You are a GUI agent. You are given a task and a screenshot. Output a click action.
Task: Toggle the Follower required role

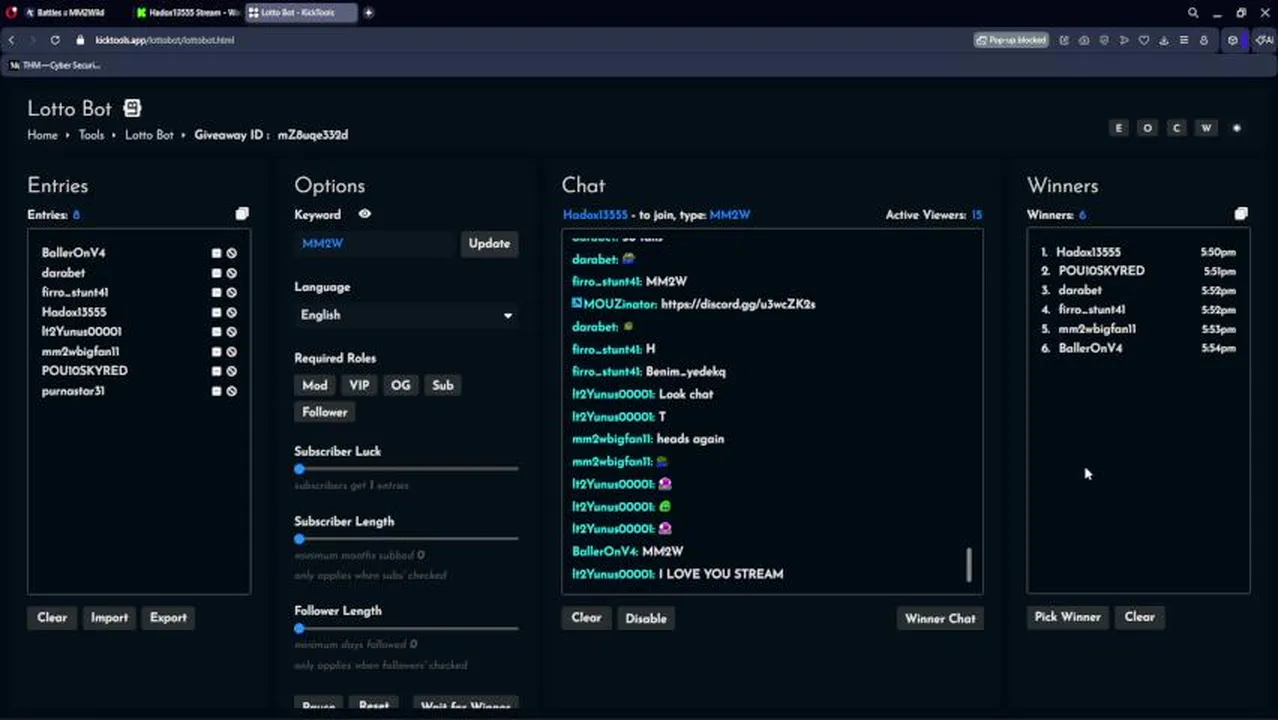325,412
